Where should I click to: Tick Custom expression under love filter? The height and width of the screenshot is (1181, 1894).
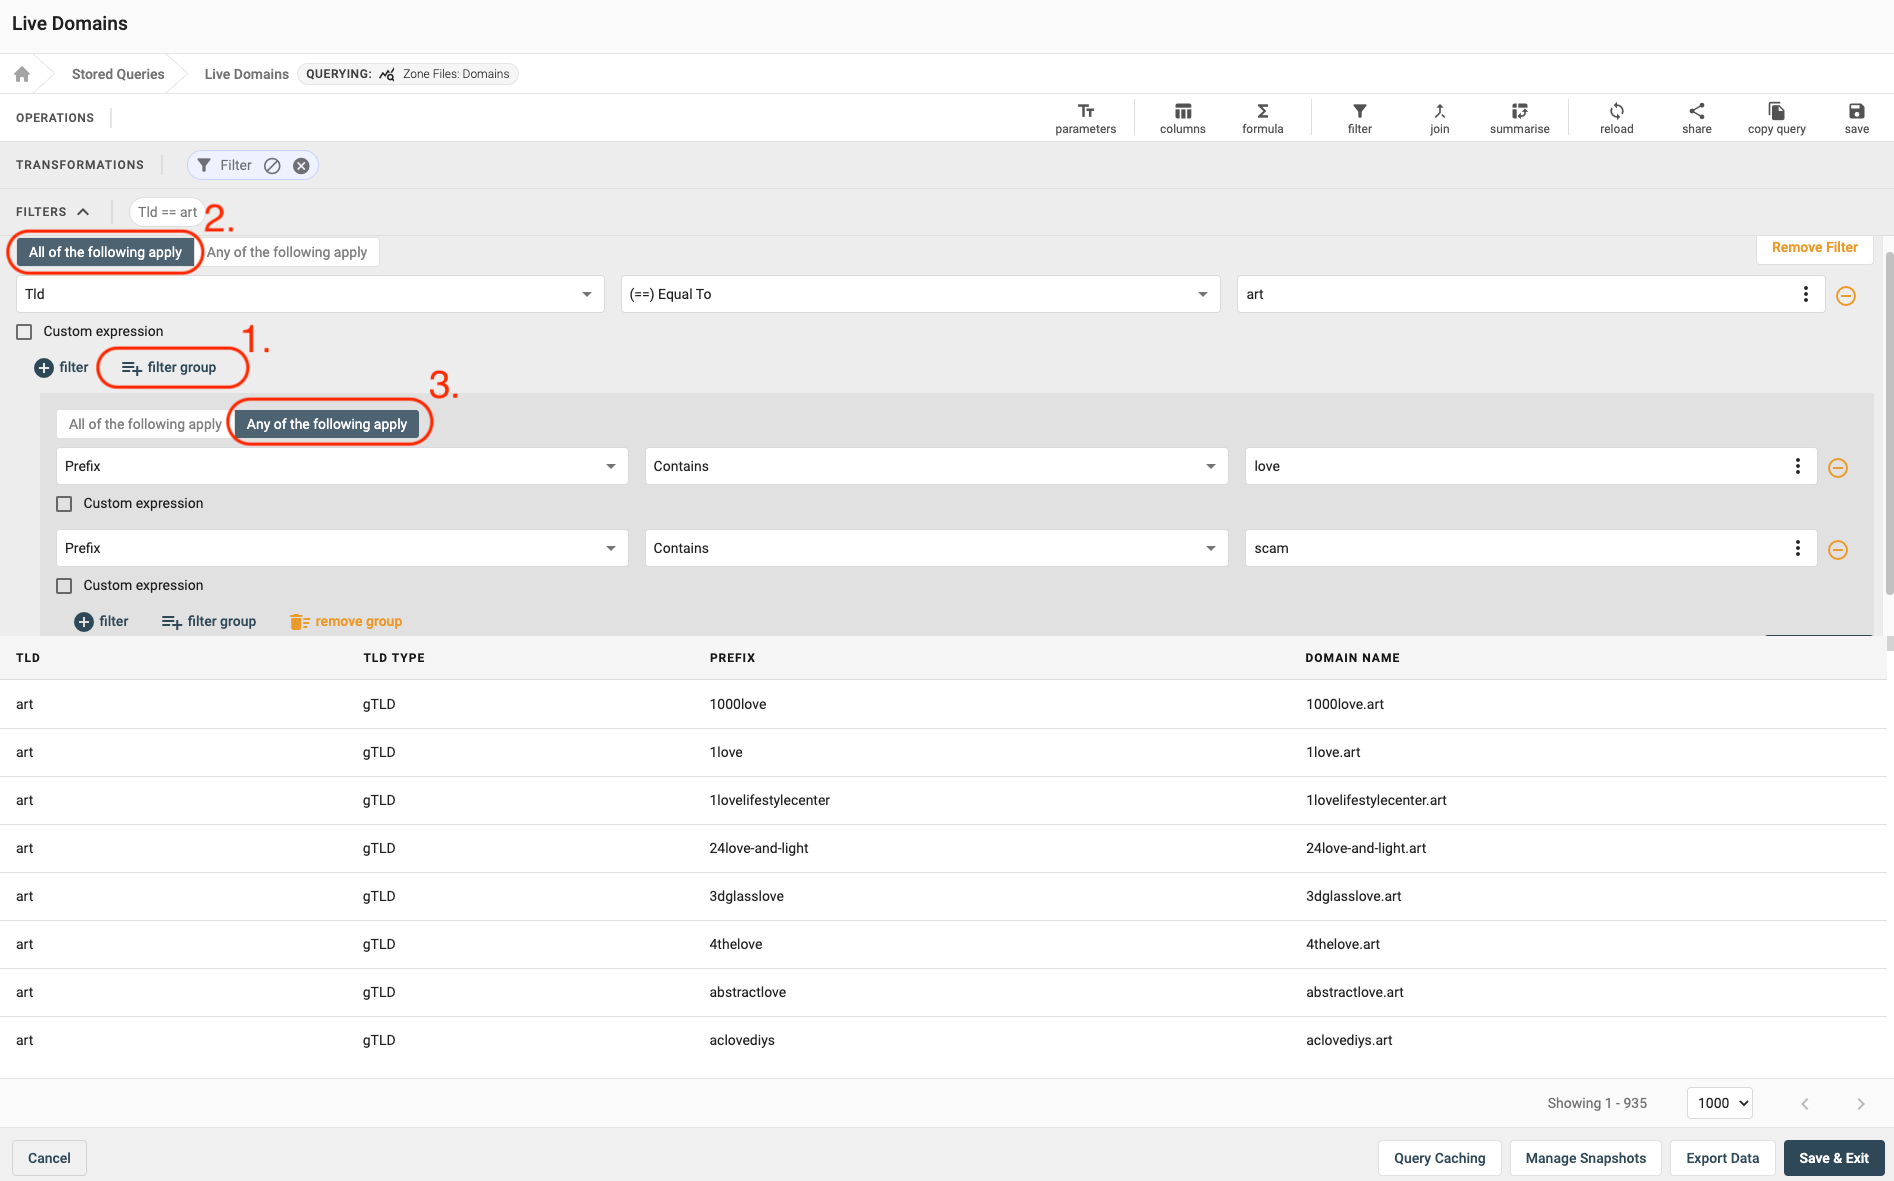click(65, 504)
